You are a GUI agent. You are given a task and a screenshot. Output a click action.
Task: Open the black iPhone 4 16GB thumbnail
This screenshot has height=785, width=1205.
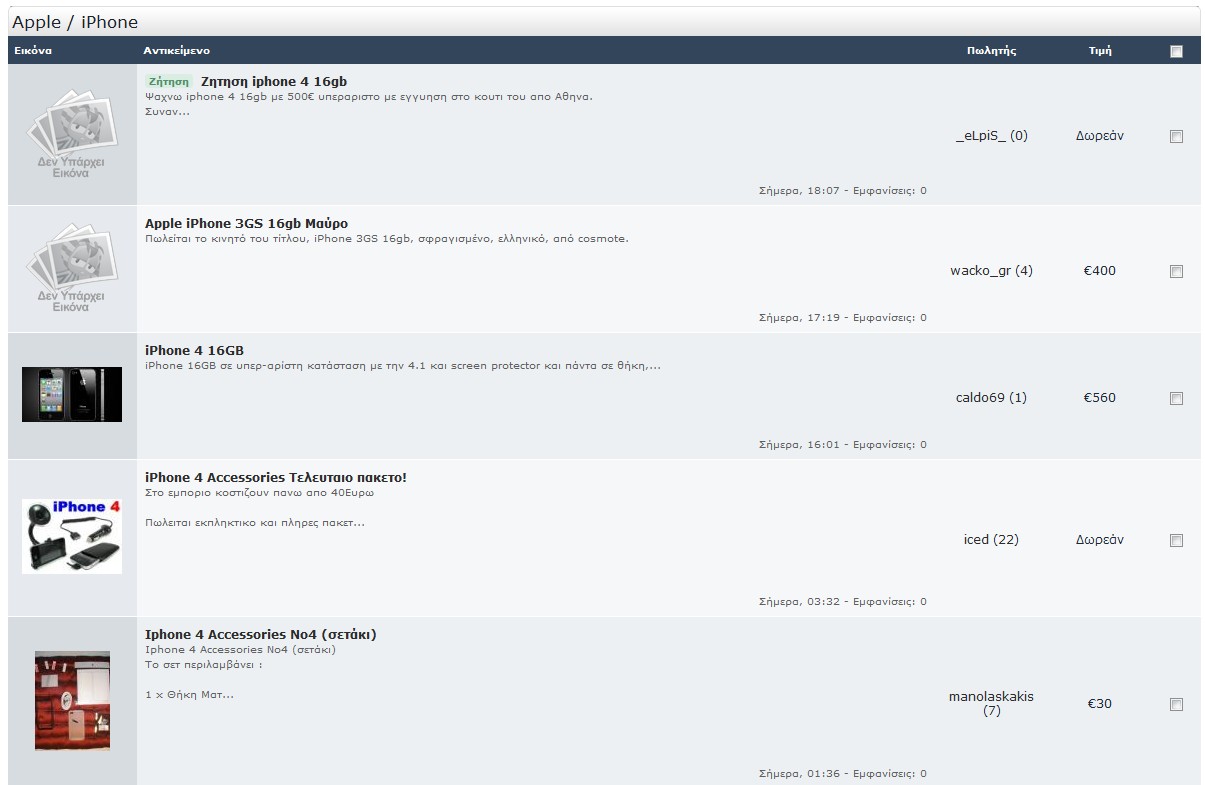pos(72,394)
